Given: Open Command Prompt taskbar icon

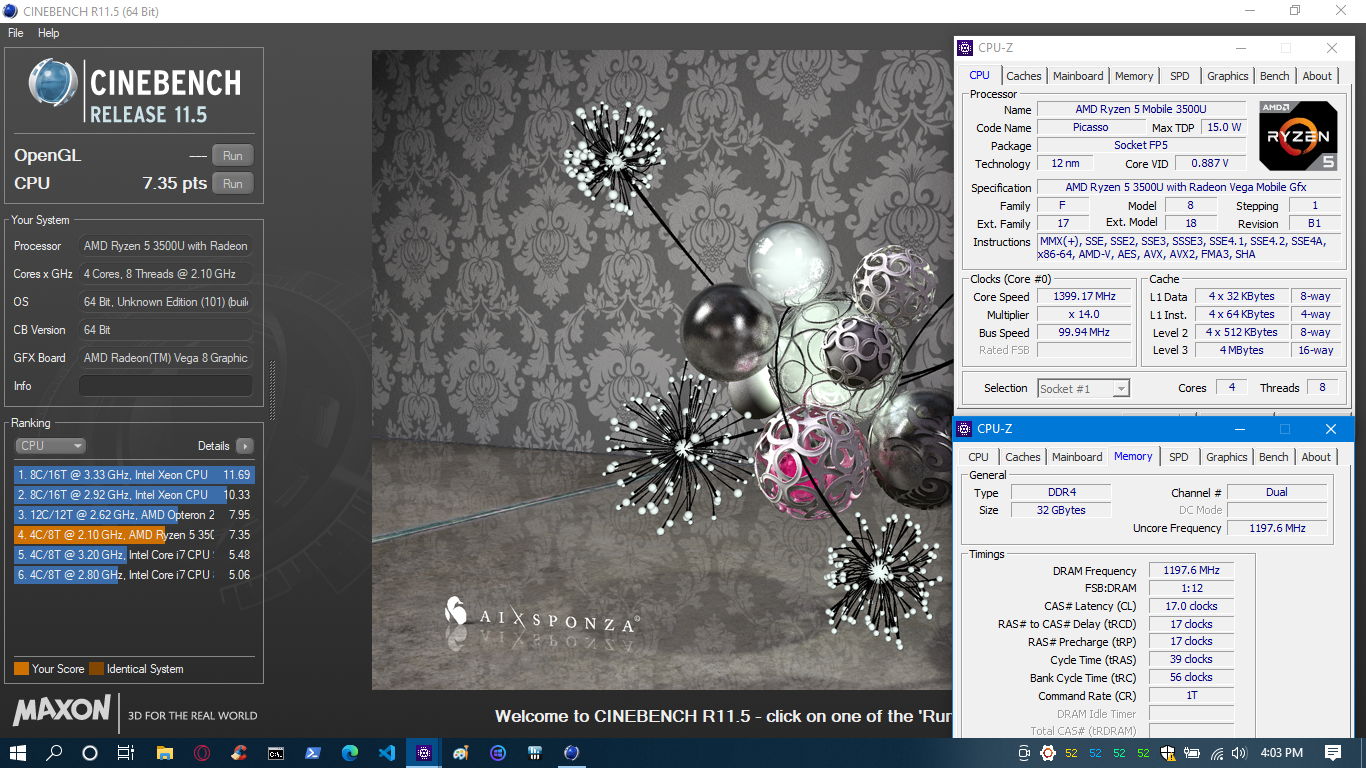Looking at the screenshot, I should (x=275, y=753).
